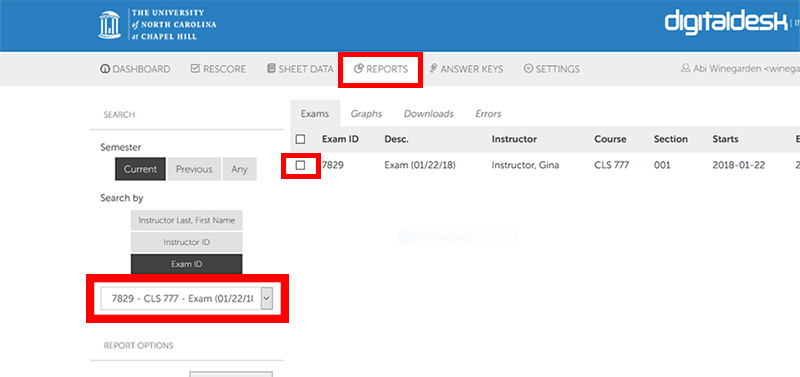Open the exam dropdown showing 7829 - CLS 777

pos(187,298)
